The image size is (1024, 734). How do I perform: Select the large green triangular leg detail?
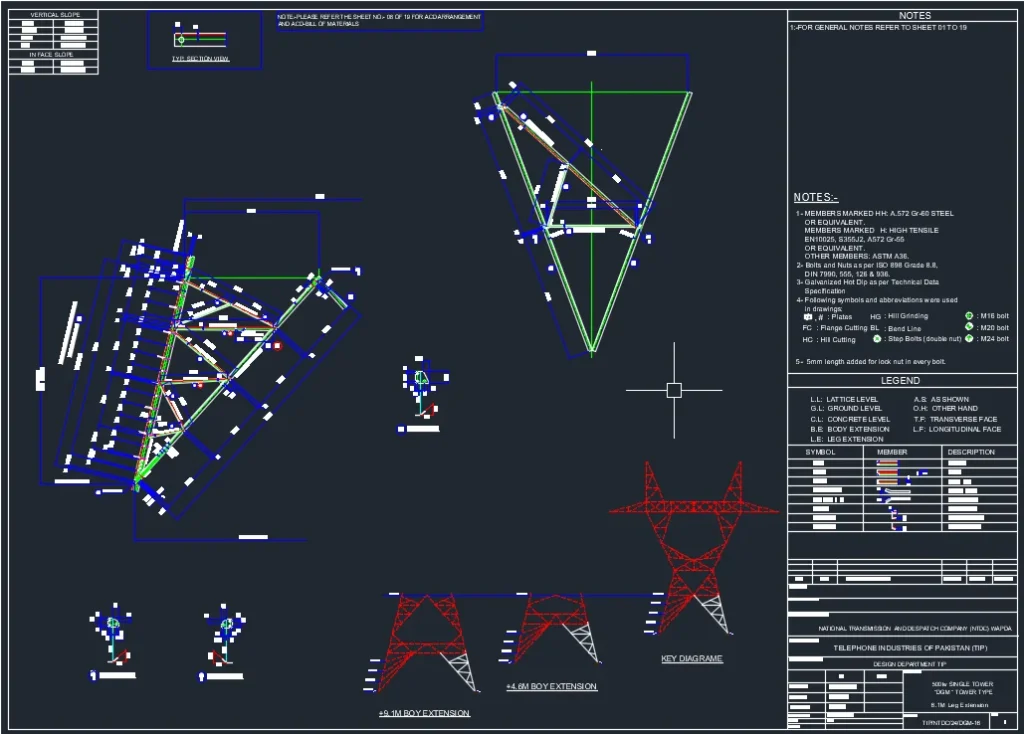coord(592,220)
